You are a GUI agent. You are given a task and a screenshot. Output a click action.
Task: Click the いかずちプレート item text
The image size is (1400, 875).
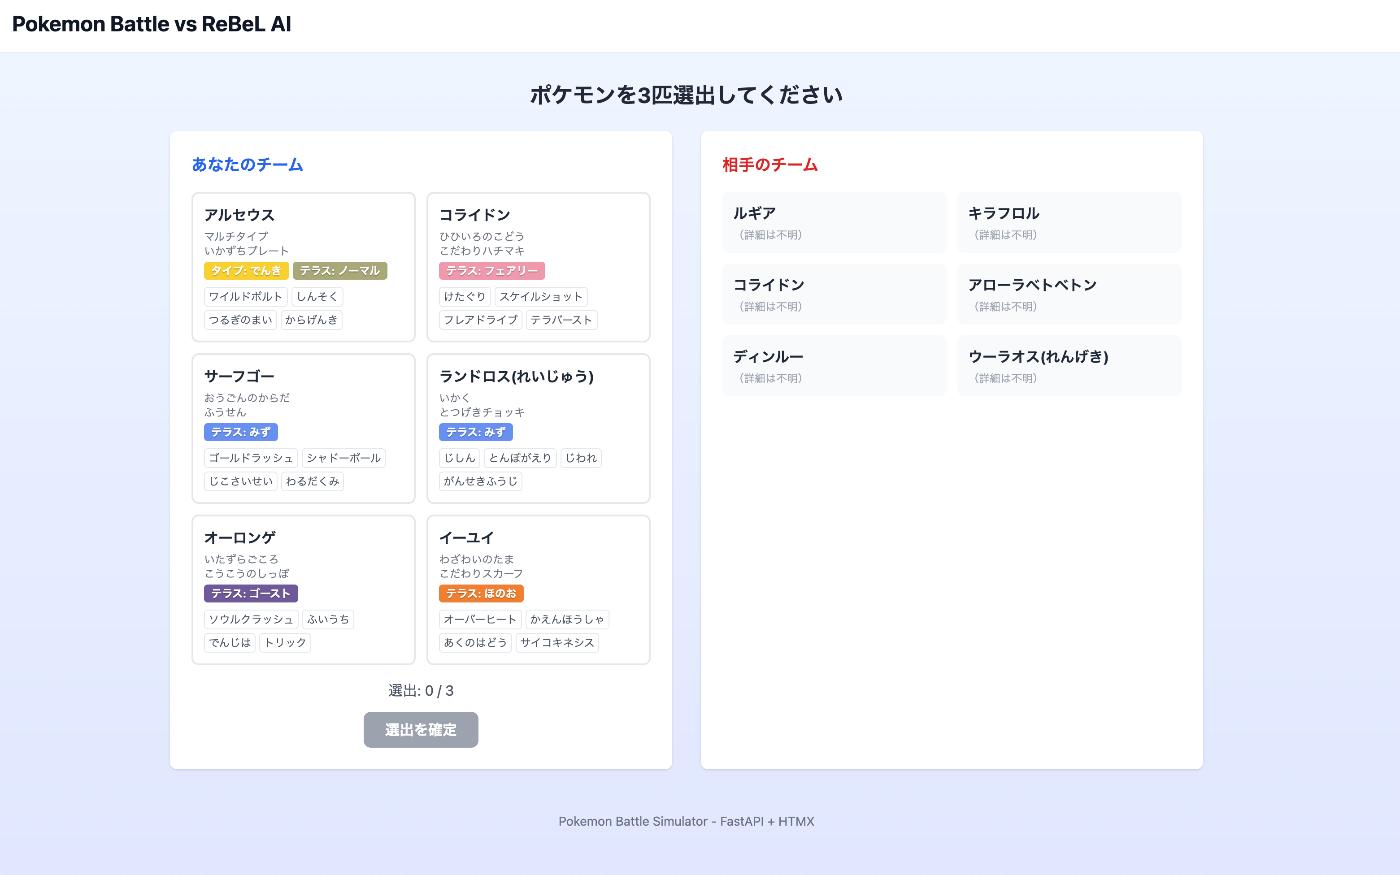[247, 251]
